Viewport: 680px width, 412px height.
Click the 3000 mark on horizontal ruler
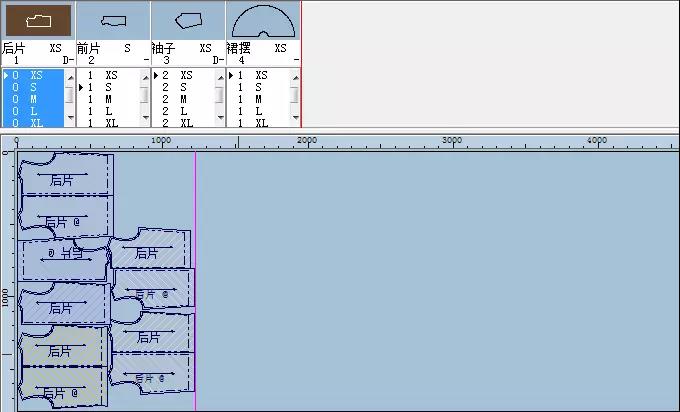pos(451,141)
